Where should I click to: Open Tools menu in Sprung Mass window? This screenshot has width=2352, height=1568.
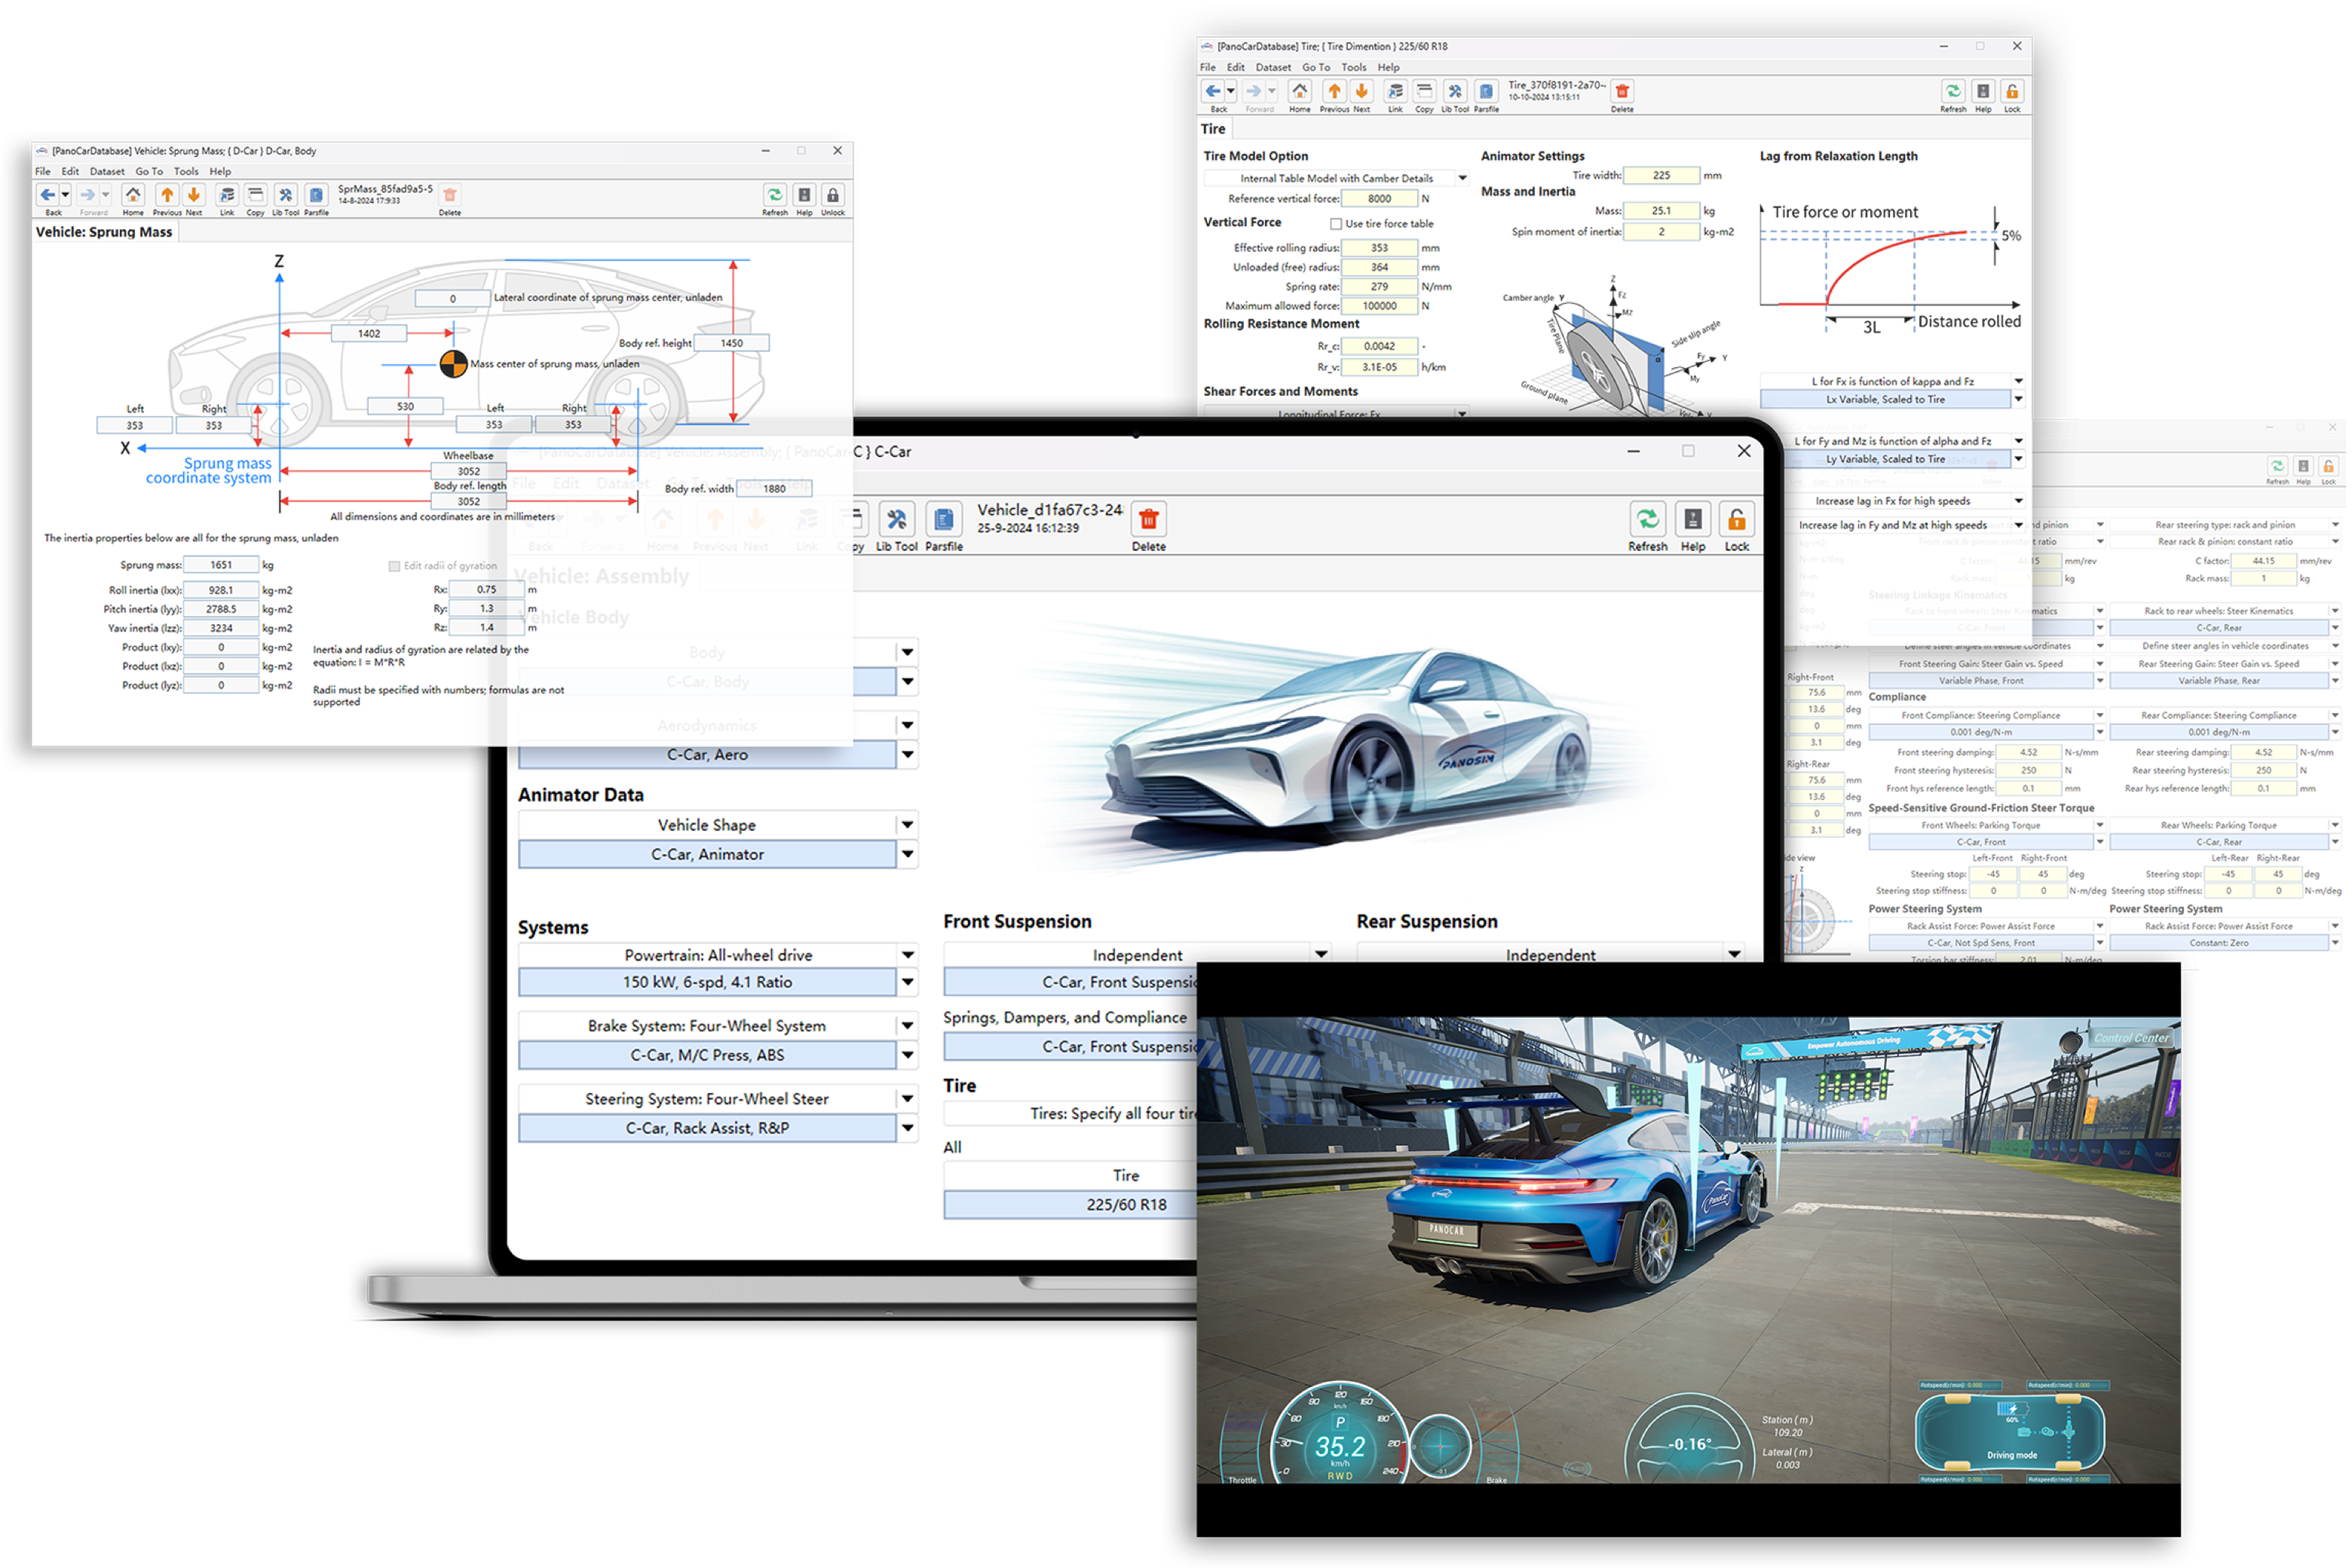coord(186,171)
